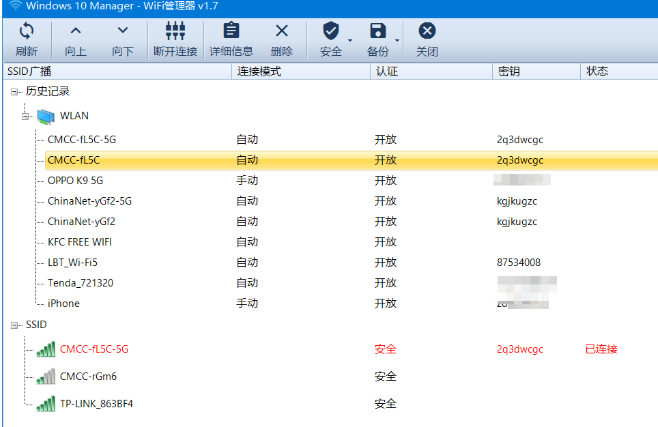Click 手动 mode of iPhone row

[x=247, y=304]
